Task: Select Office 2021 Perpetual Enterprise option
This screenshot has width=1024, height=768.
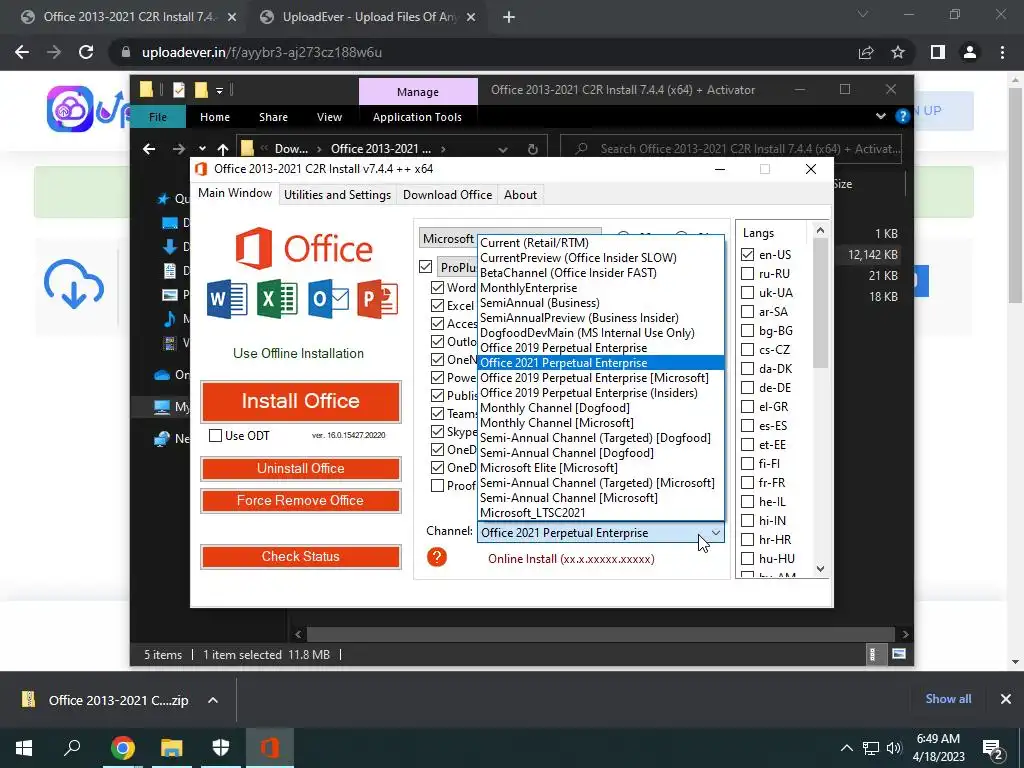Action: [601, 362]
